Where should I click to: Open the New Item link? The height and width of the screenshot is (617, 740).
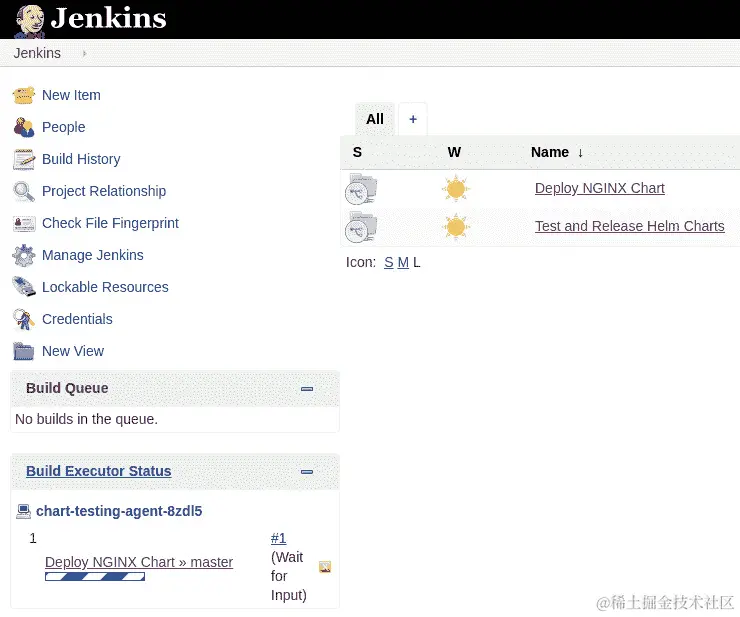pos(71,95)
